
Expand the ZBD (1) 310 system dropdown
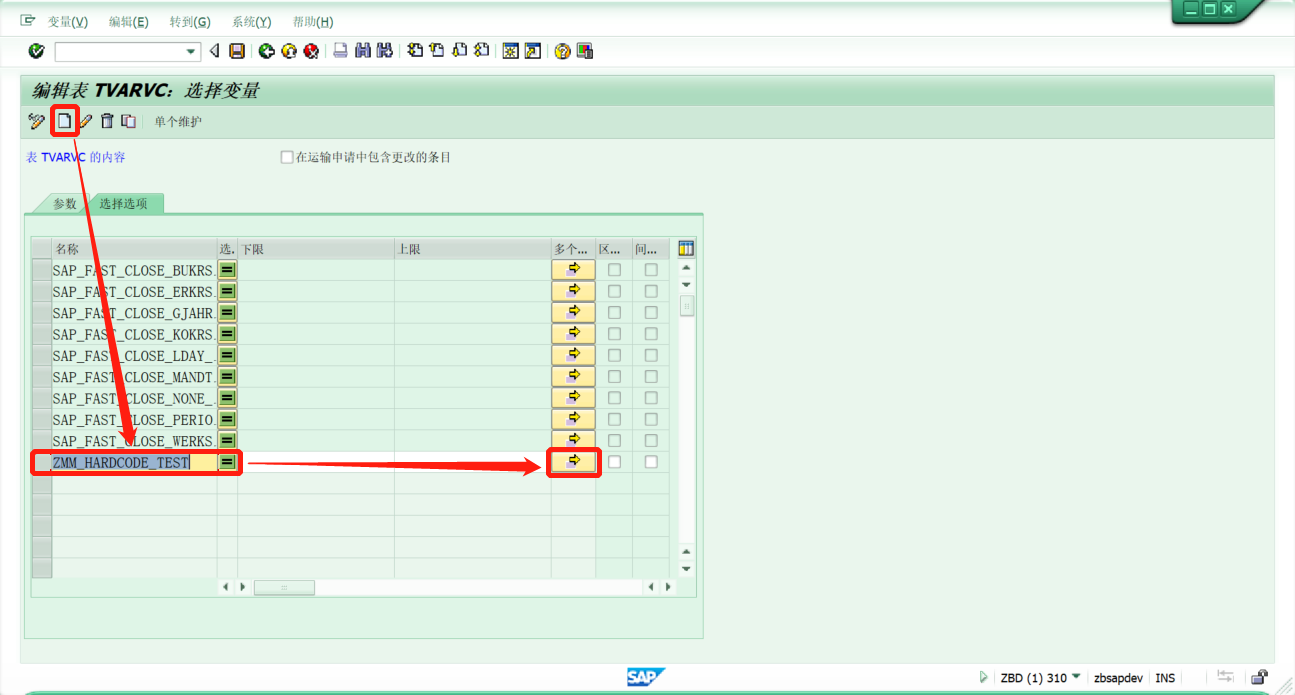[1075, 677]
